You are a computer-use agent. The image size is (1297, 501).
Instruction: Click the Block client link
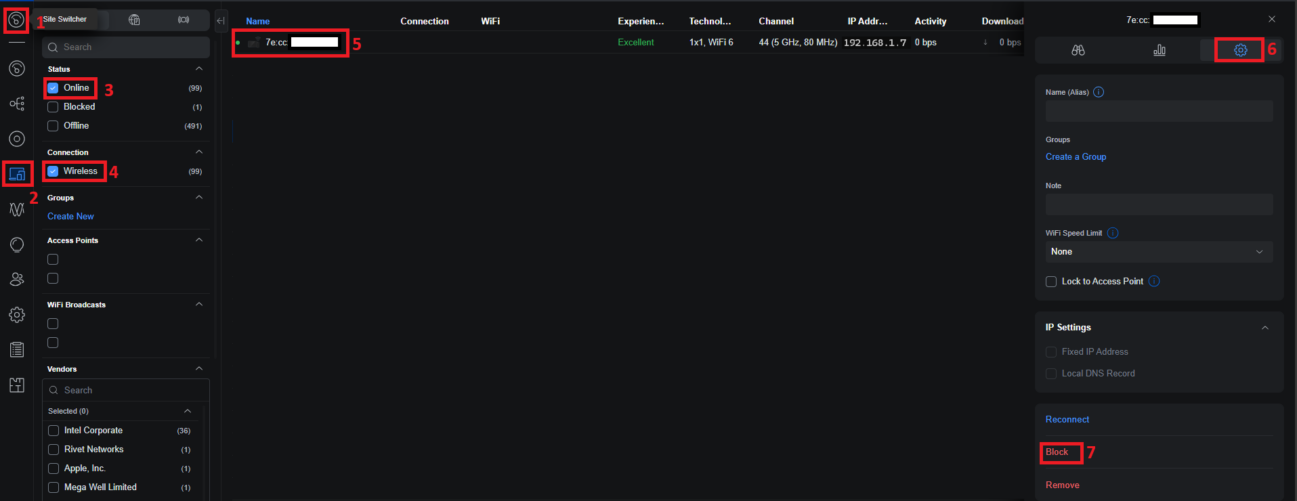1057,452
